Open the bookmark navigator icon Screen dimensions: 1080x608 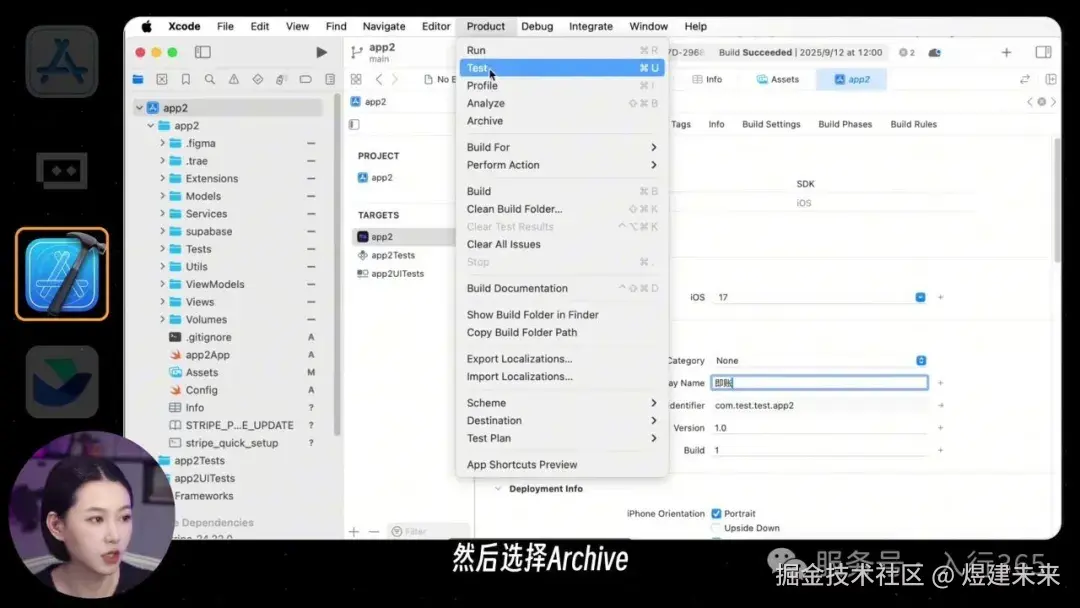click(x=186, y=79)
